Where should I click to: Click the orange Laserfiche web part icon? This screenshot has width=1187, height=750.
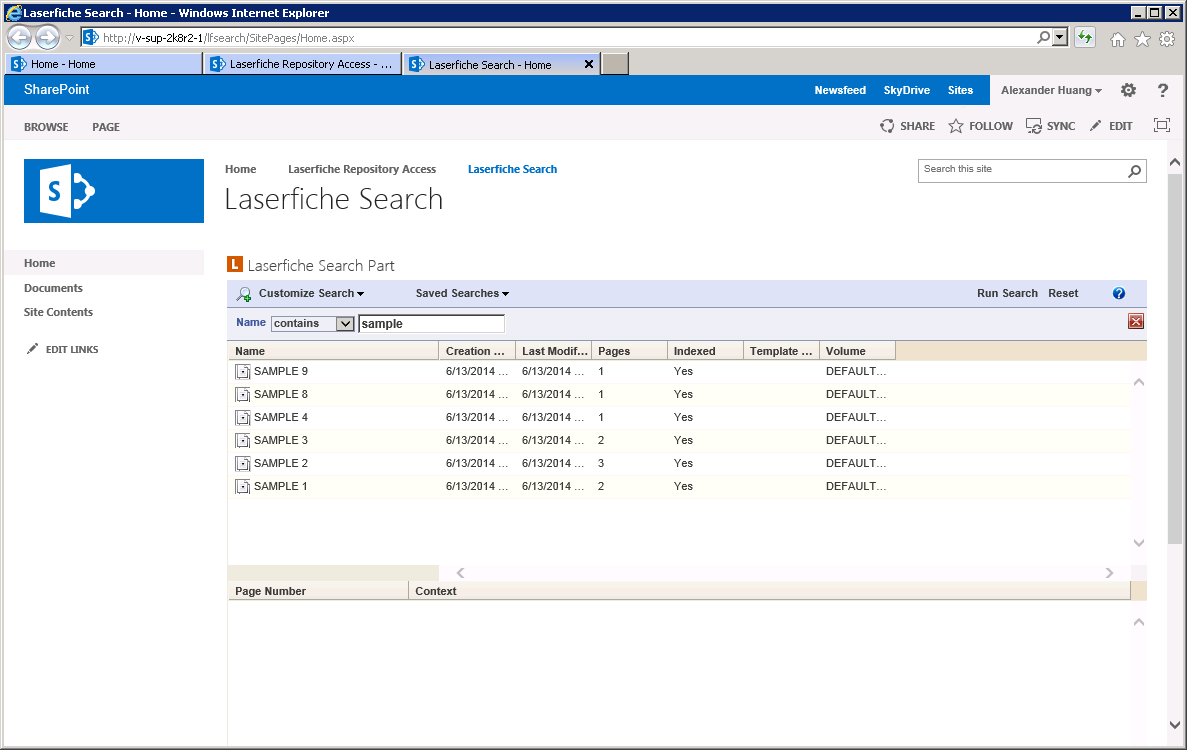(235, 264)
